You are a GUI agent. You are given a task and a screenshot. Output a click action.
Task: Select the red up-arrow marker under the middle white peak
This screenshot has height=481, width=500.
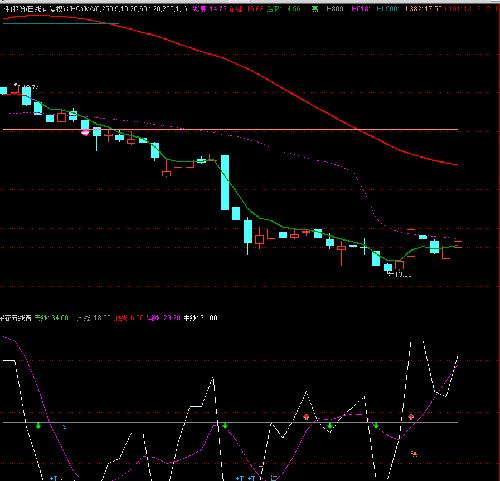tap(306, 417)
